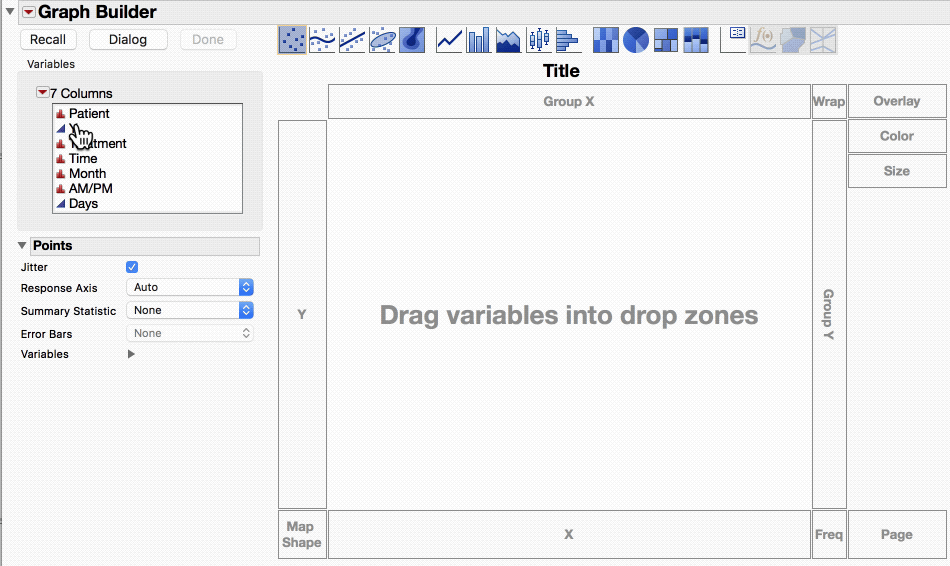
Task: Click the Recall button
Action: pyautogui.click(x=48, y=39)
